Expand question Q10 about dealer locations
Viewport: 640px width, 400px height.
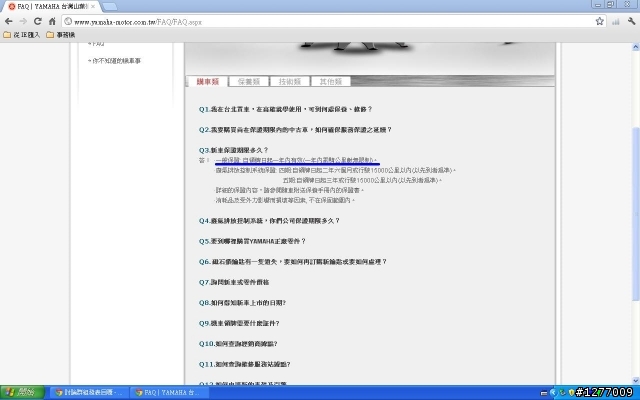tap(238, 344)
